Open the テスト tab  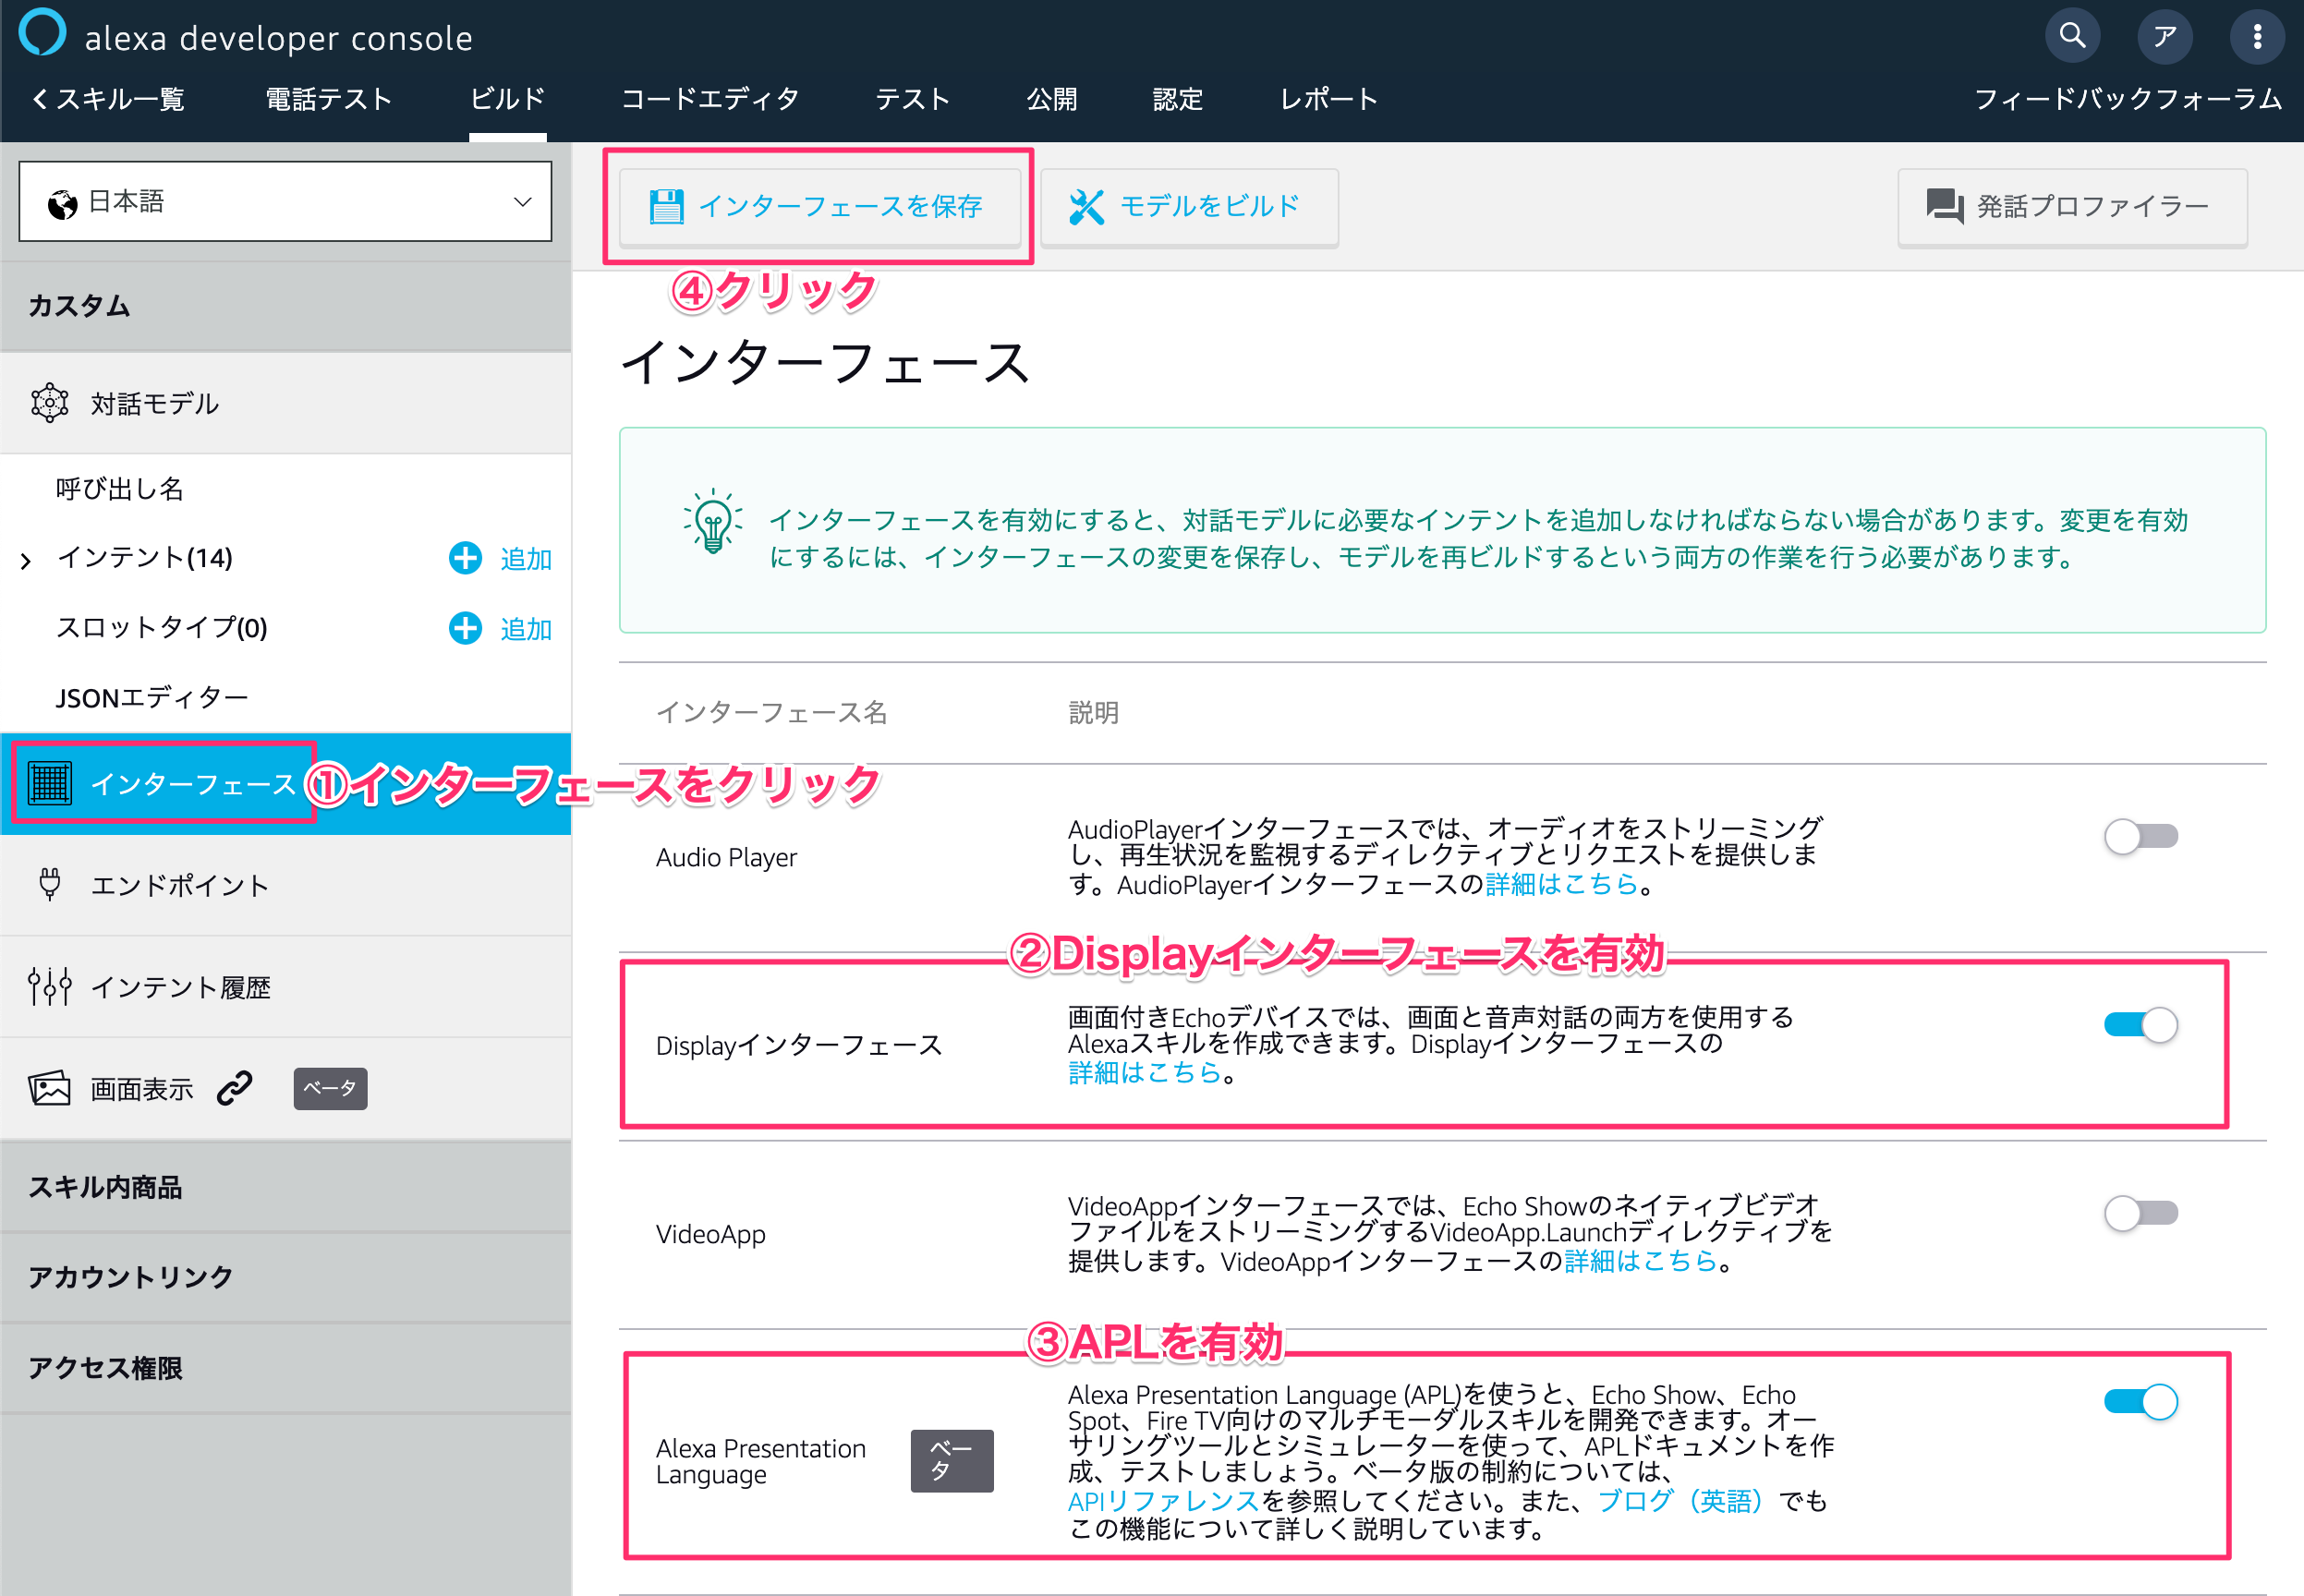(912, 99)
